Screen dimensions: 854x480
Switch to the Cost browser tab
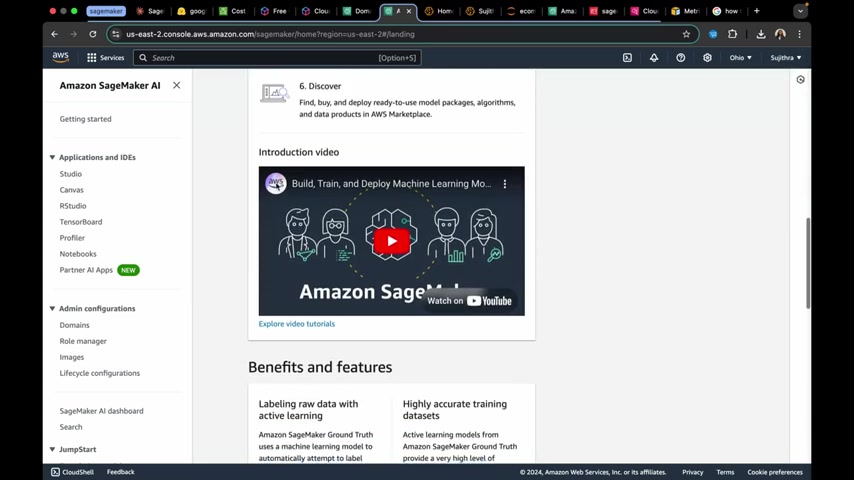point(233,11)
